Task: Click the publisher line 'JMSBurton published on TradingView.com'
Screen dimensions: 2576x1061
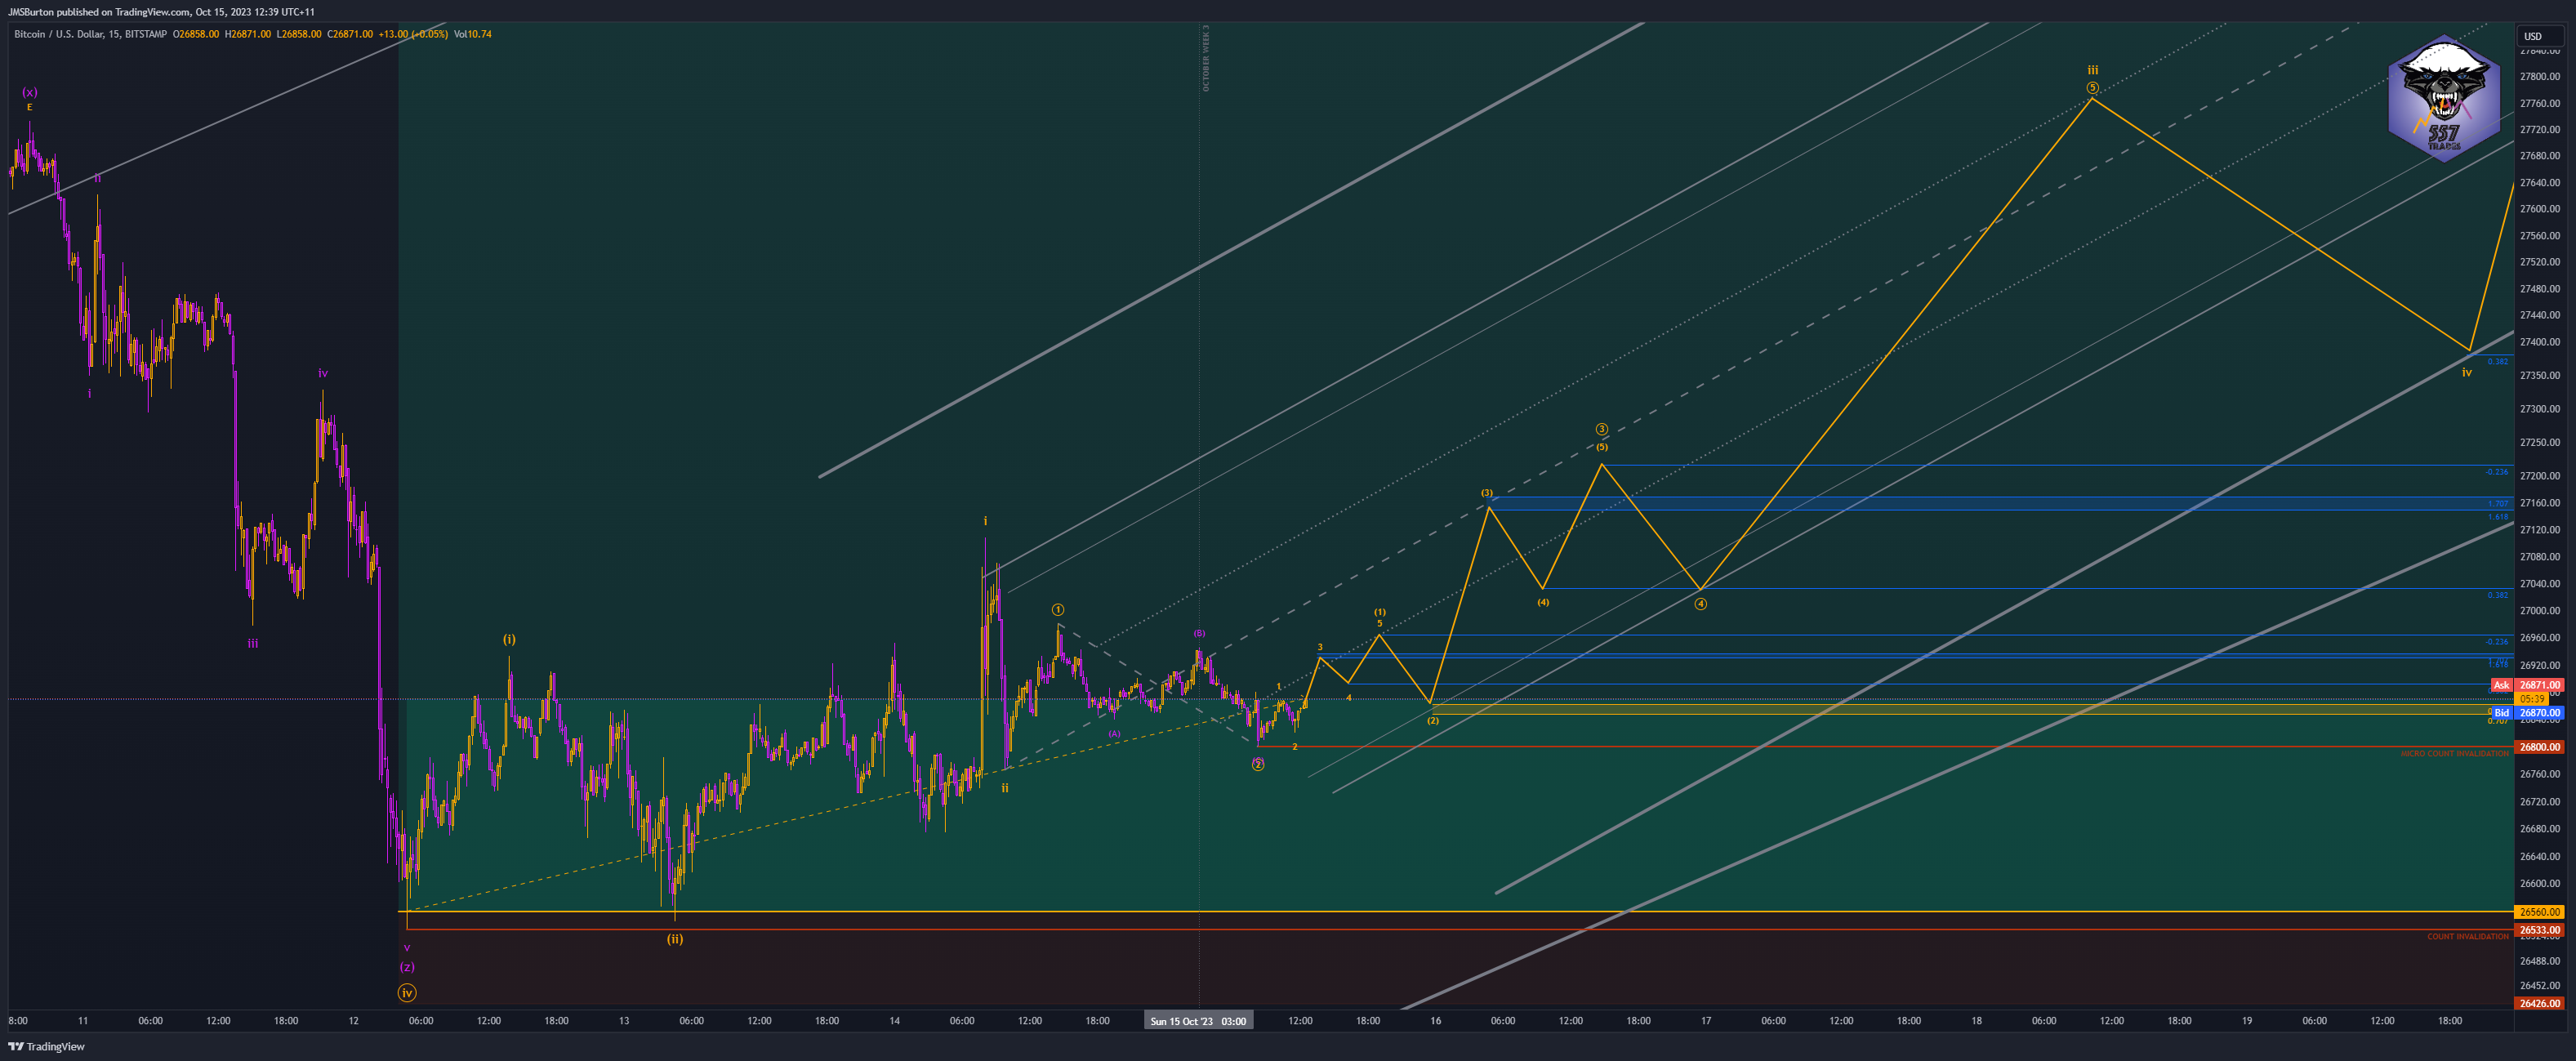Action: 99,12
